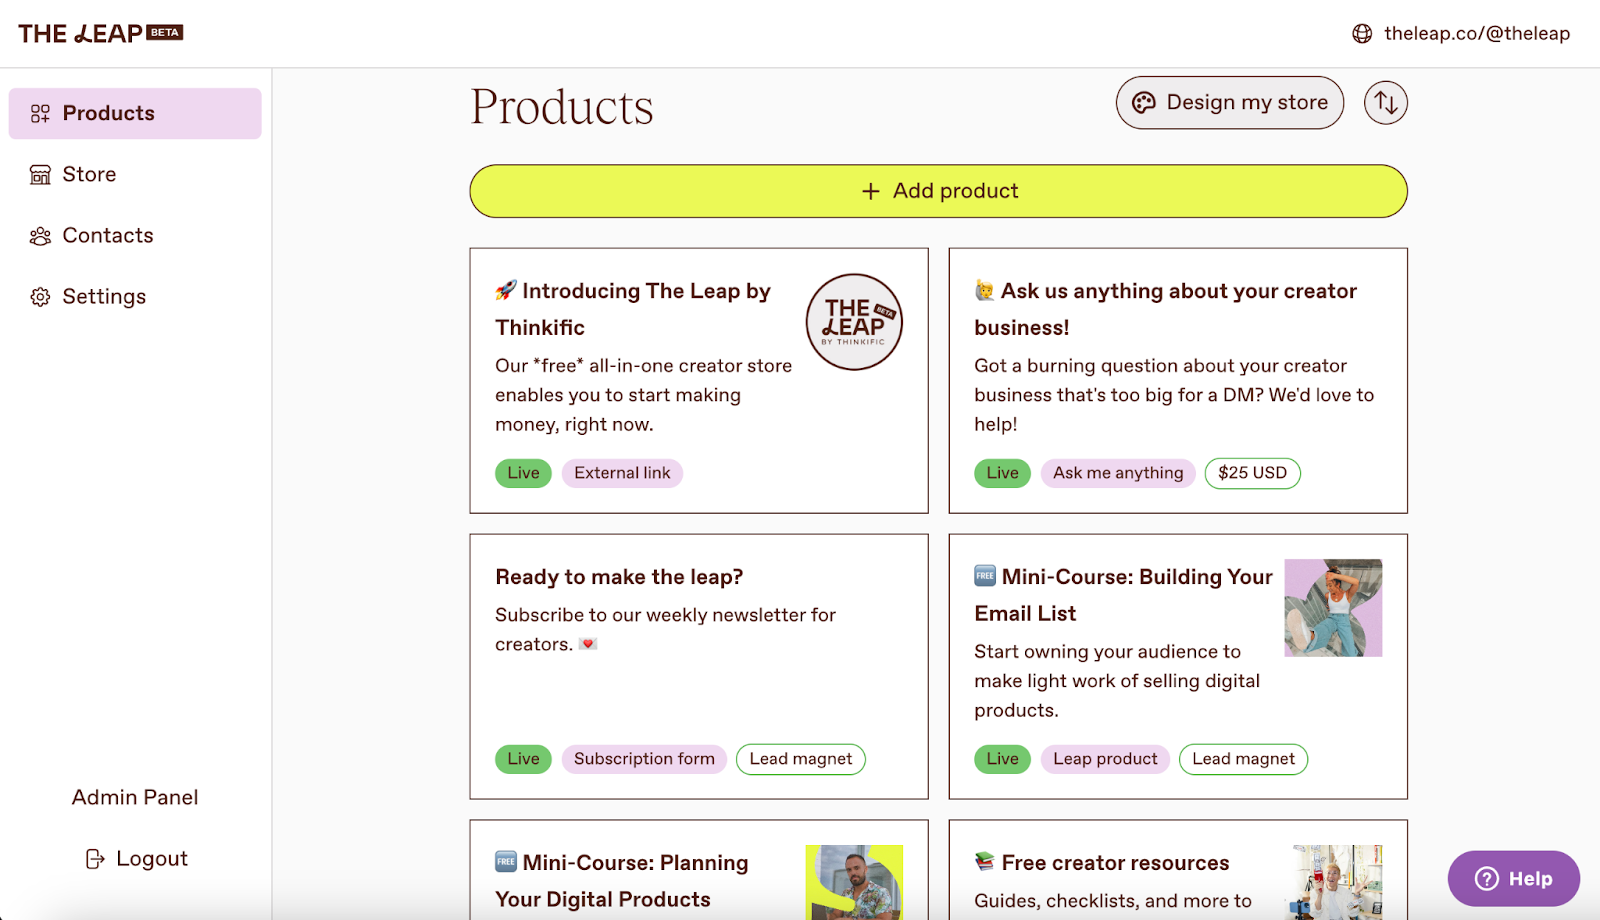
Task: Click the External link tag
Action: click(622, 473)
